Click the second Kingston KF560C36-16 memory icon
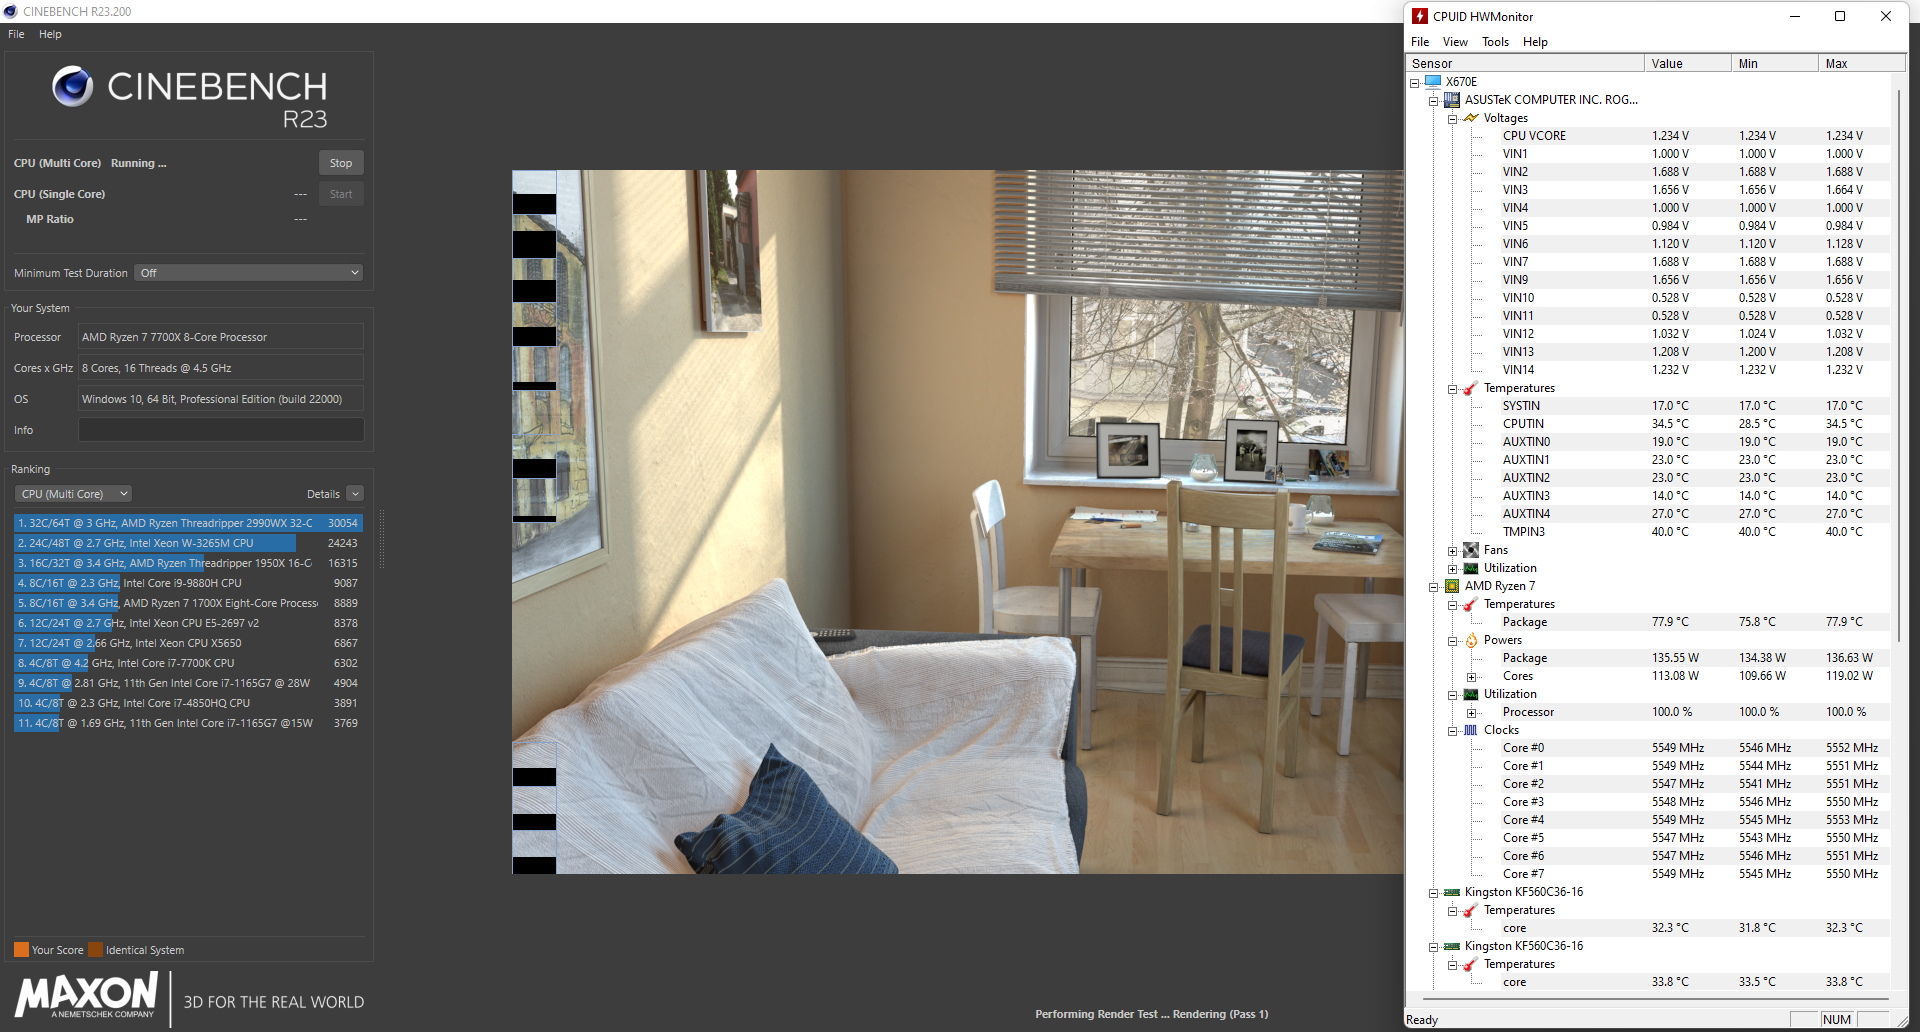The image size is (1920, 1032). 1452,946
